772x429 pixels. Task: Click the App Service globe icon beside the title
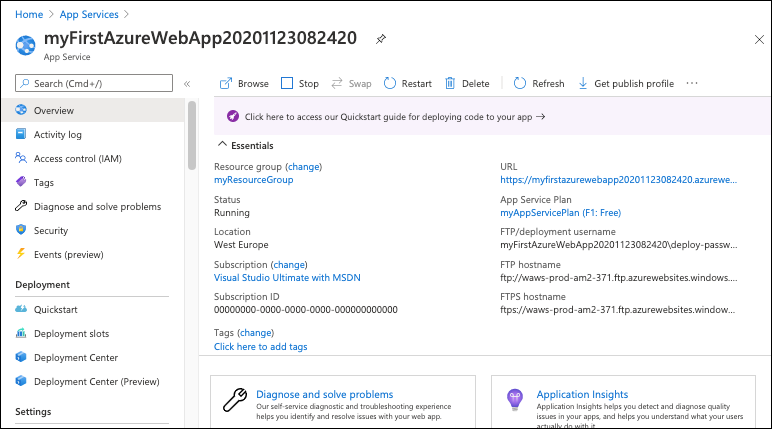26,45
